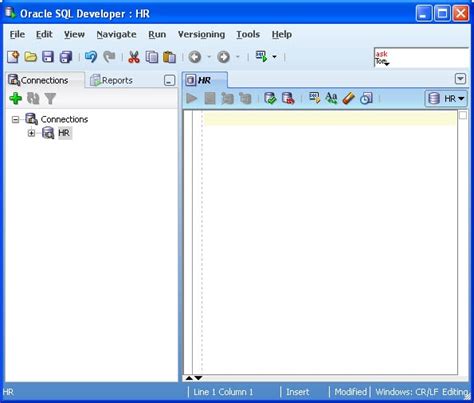
Task: Click the Redo arrow icon
Action: tap(109, 57)
